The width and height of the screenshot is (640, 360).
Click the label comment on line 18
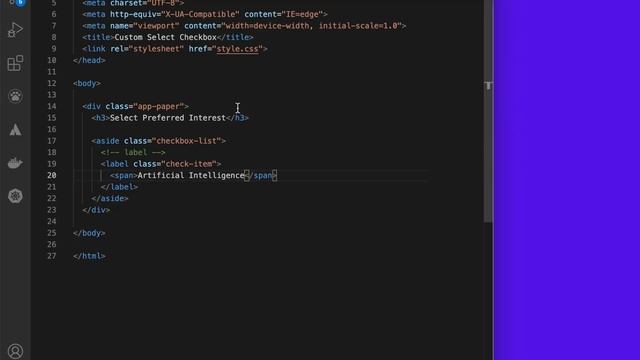(133, 153)
